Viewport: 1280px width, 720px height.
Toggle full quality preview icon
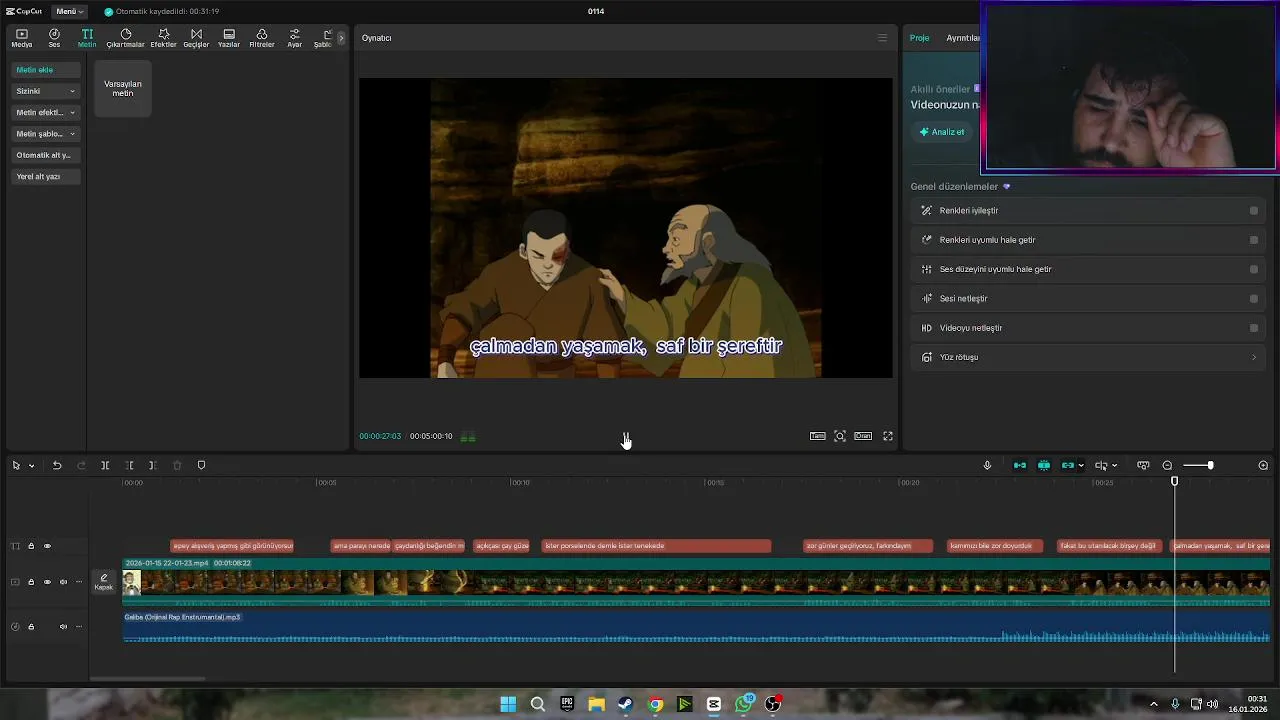tap(817, 436)
